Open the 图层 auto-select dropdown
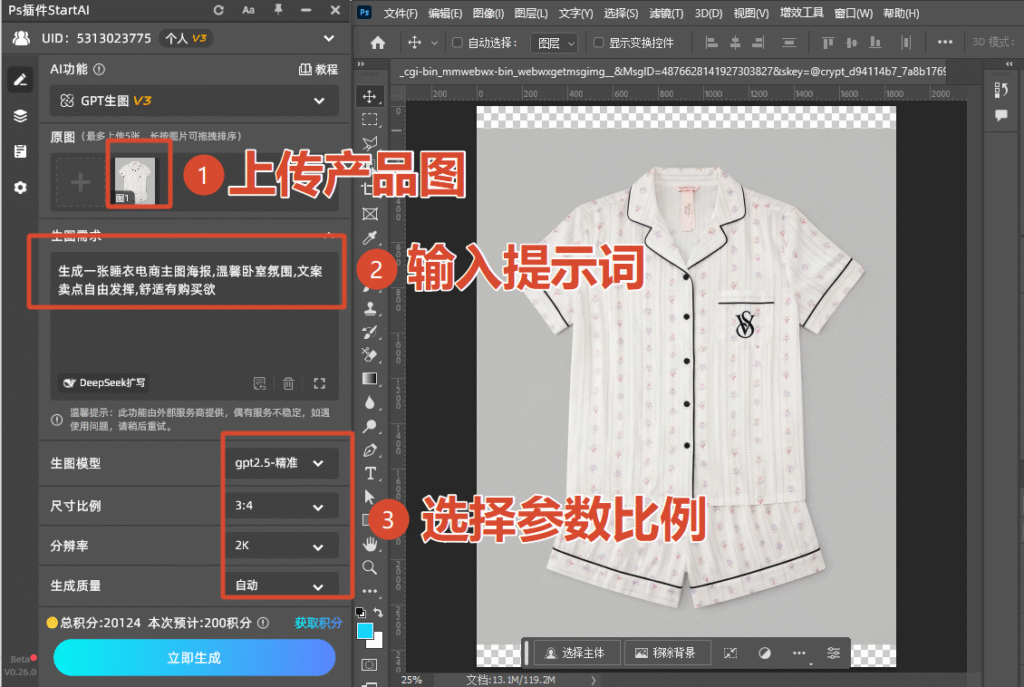Screen dimensions: 1024x687 click(554, 43)
